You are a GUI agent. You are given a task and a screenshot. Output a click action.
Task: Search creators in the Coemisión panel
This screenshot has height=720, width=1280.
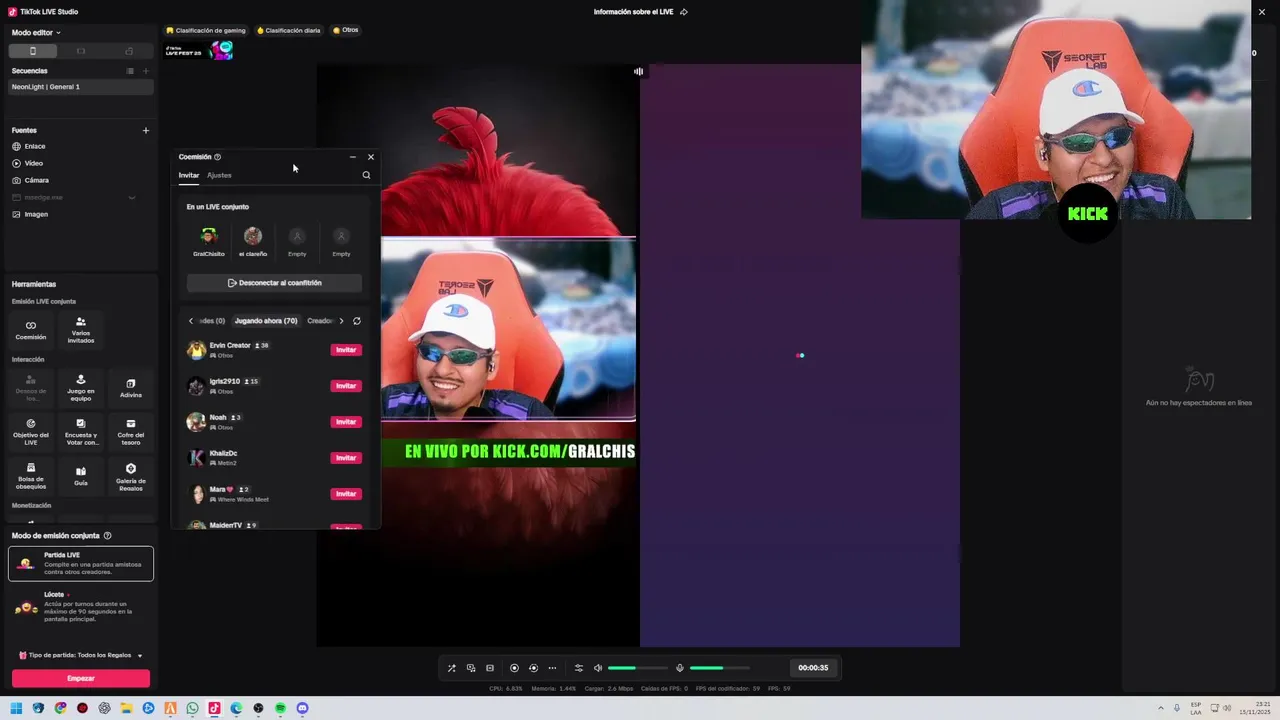pyautogui.click(x=366, y=175)
